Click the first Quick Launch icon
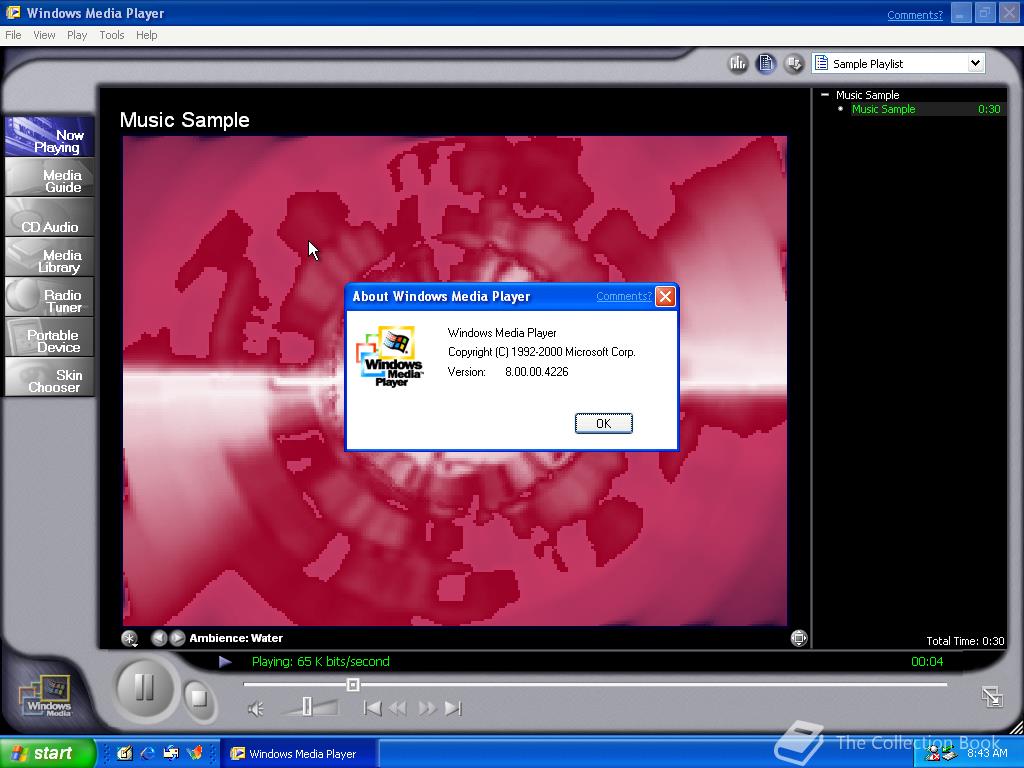 (125, 753)
